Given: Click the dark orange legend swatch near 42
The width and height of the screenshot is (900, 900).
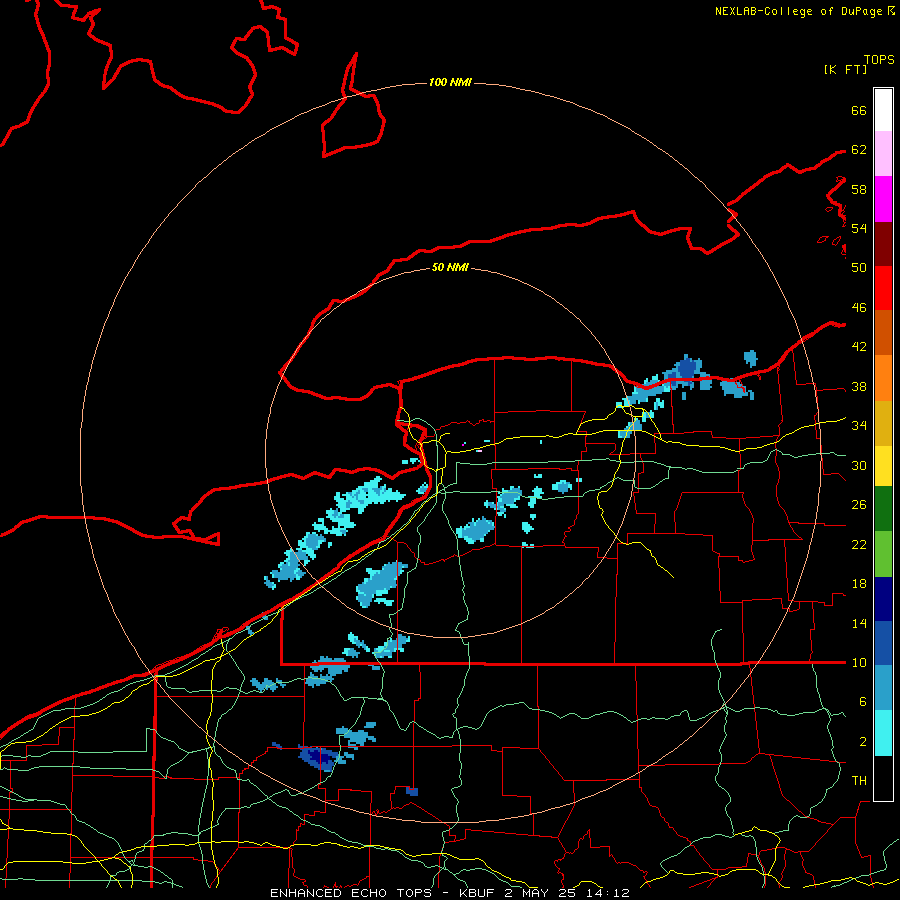Looking at the screenshot, I should (883, 332).
